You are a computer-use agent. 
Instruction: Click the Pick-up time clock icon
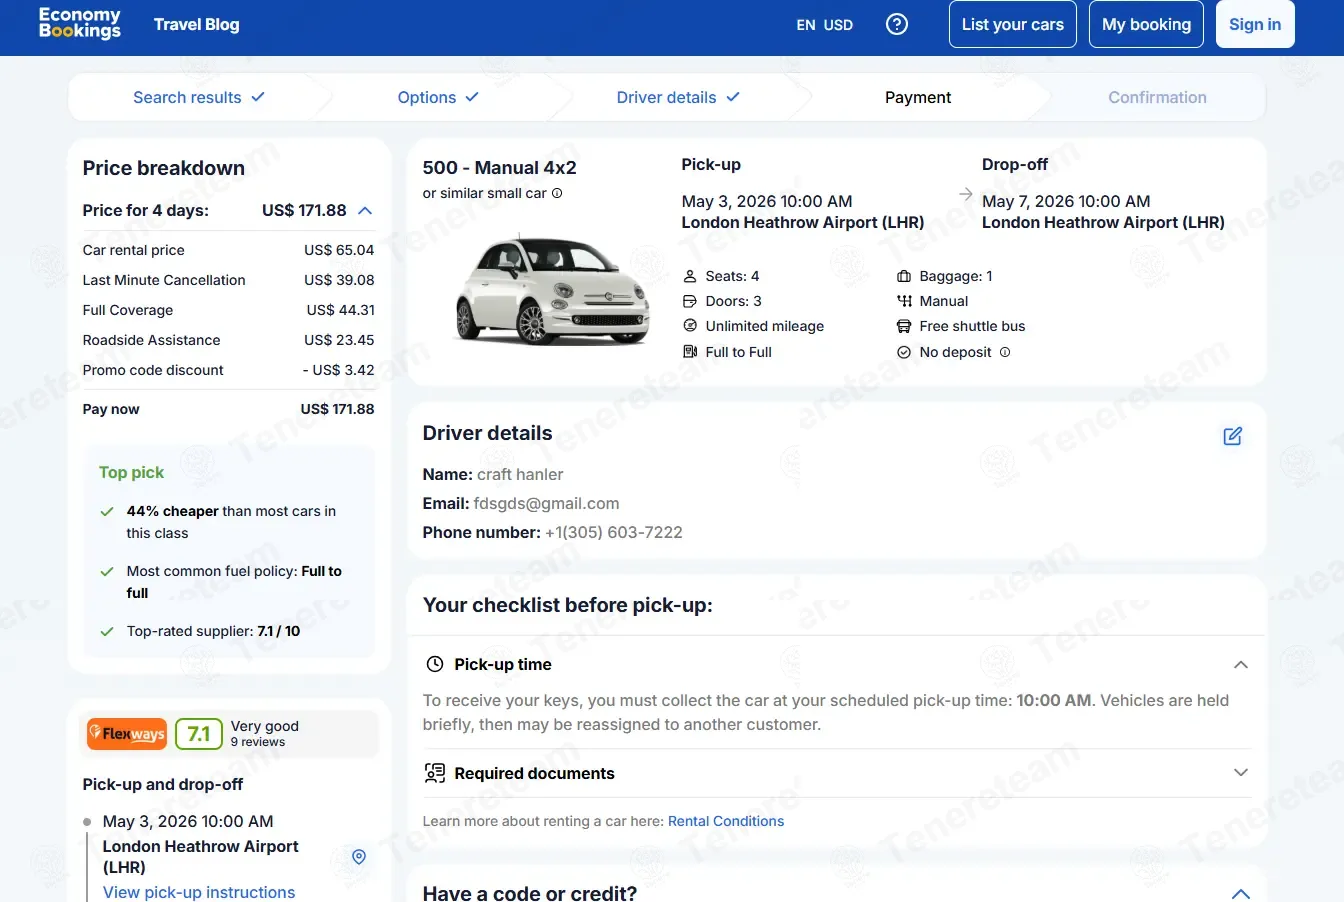[x=435, y=664]
